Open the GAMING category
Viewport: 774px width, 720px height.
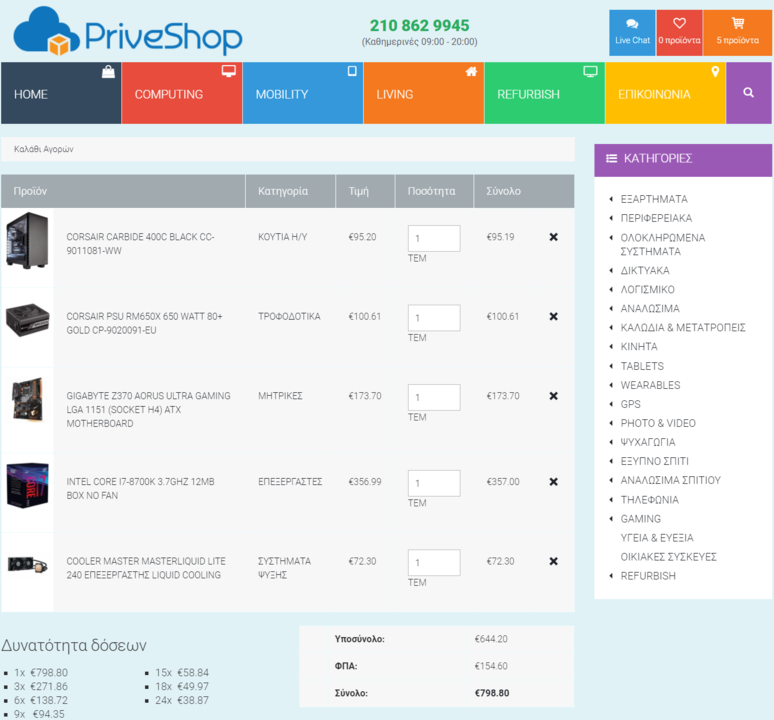click(640, 519)
